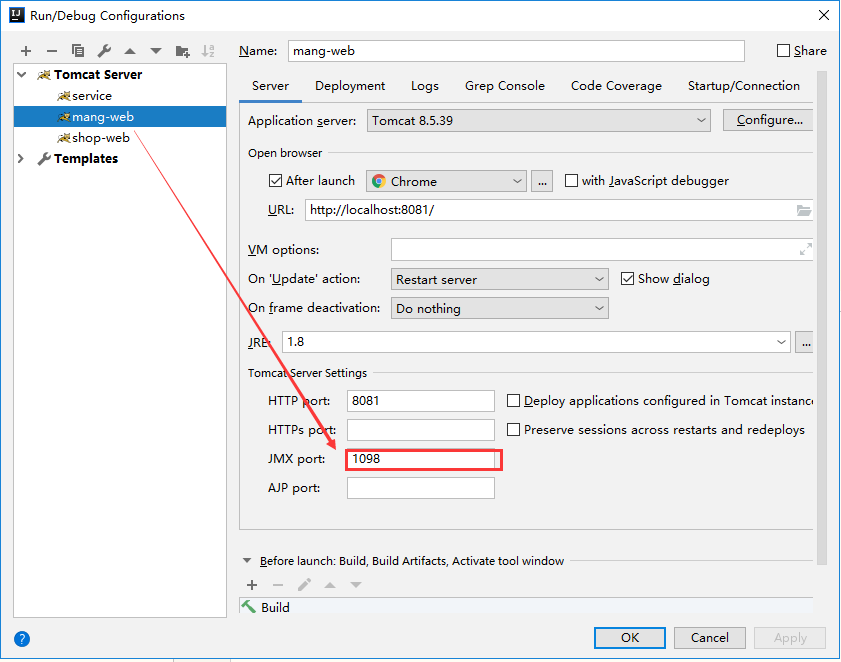The image size is (841, 662).
Task: Click the HTTPs port field
Action: point(420,430)
